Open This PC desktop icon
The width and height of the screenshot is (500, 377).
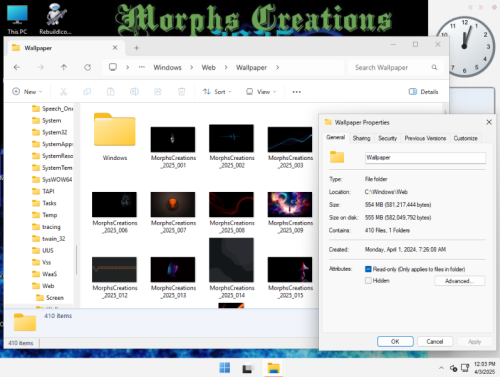coord(17,19)
